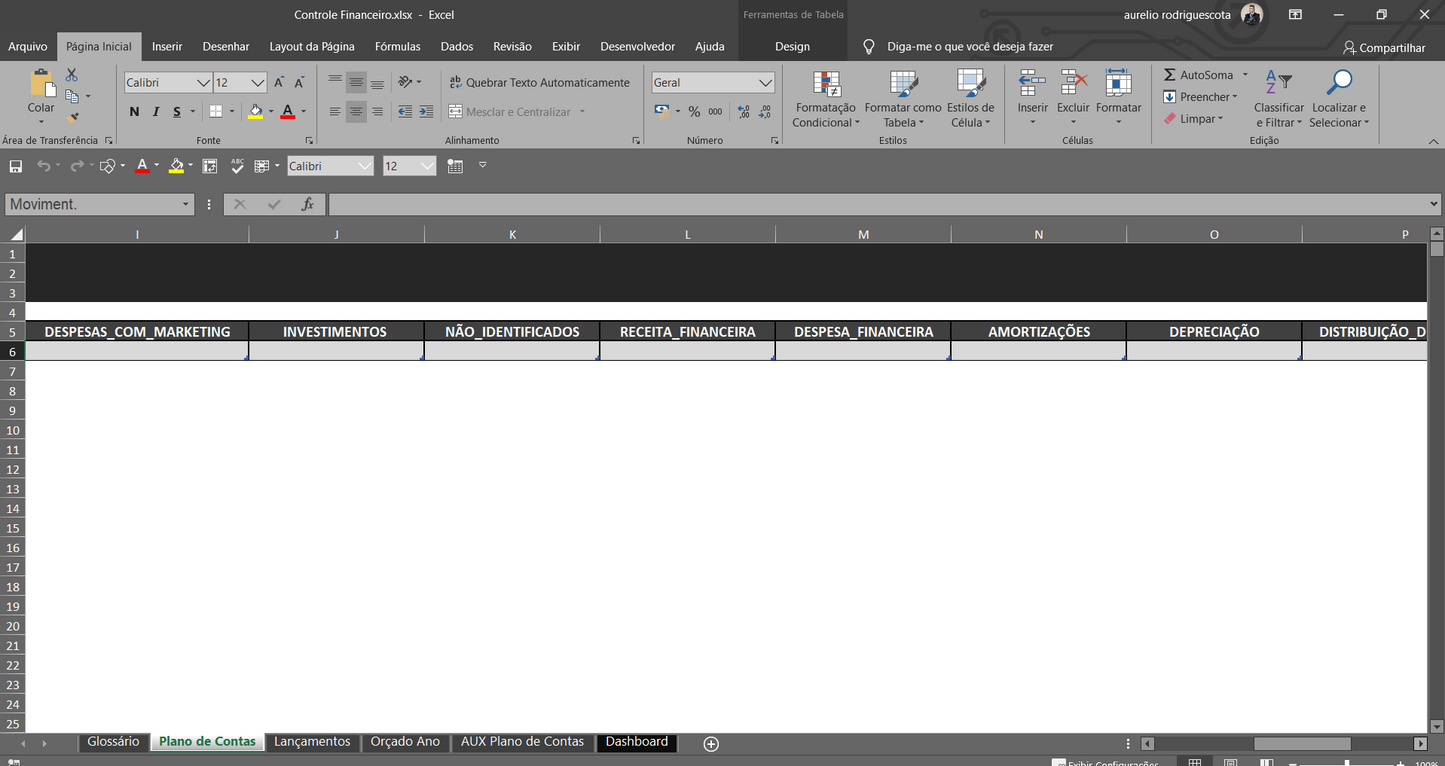Image resolution: width=1445 pixels, height=766 pixels.
Task: Click Classificar e Filtrar in the ribbon
Action: 1278,97
